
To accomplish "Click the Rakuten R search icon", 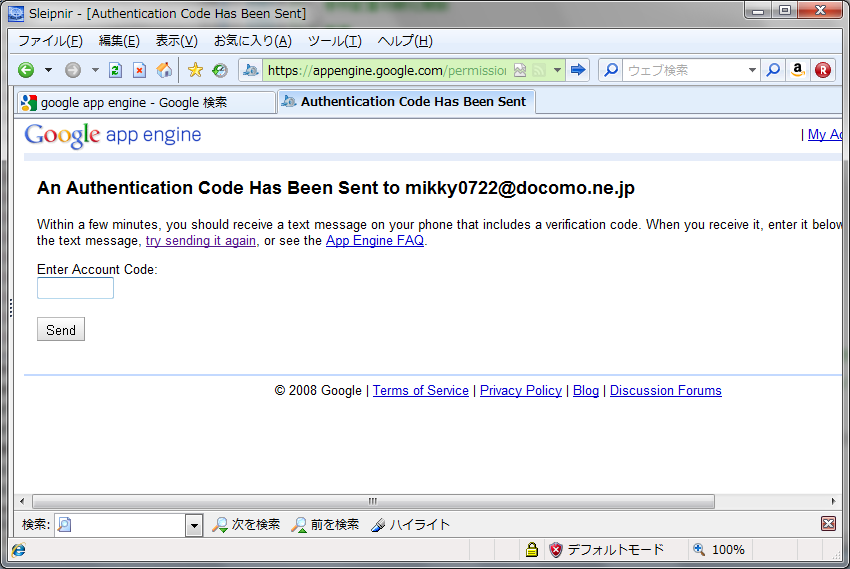I will click(x=822, y=70).
